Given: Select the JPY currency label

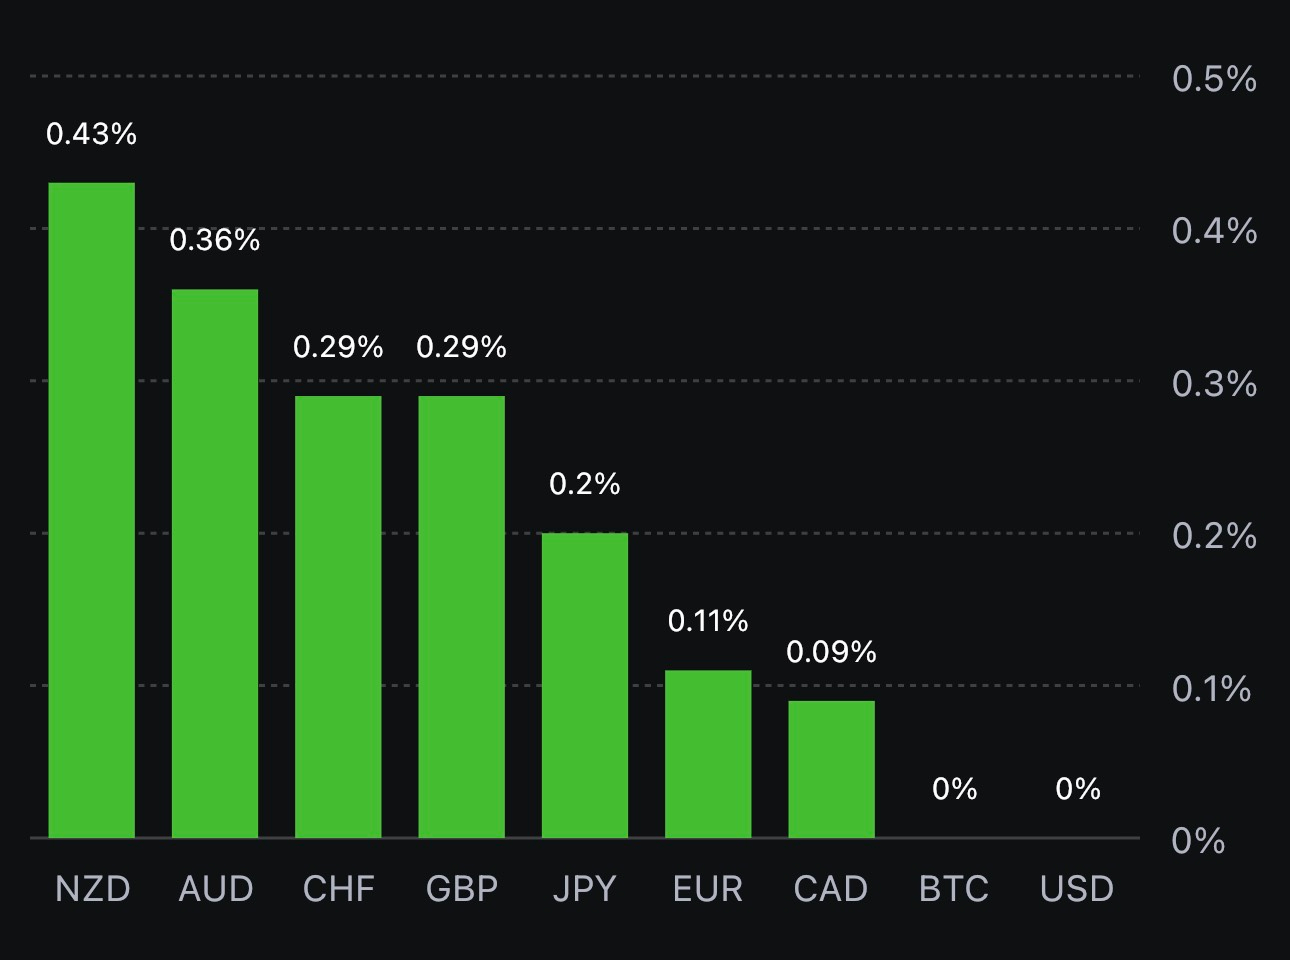Looking at the screenshot, I should point(585,889).
